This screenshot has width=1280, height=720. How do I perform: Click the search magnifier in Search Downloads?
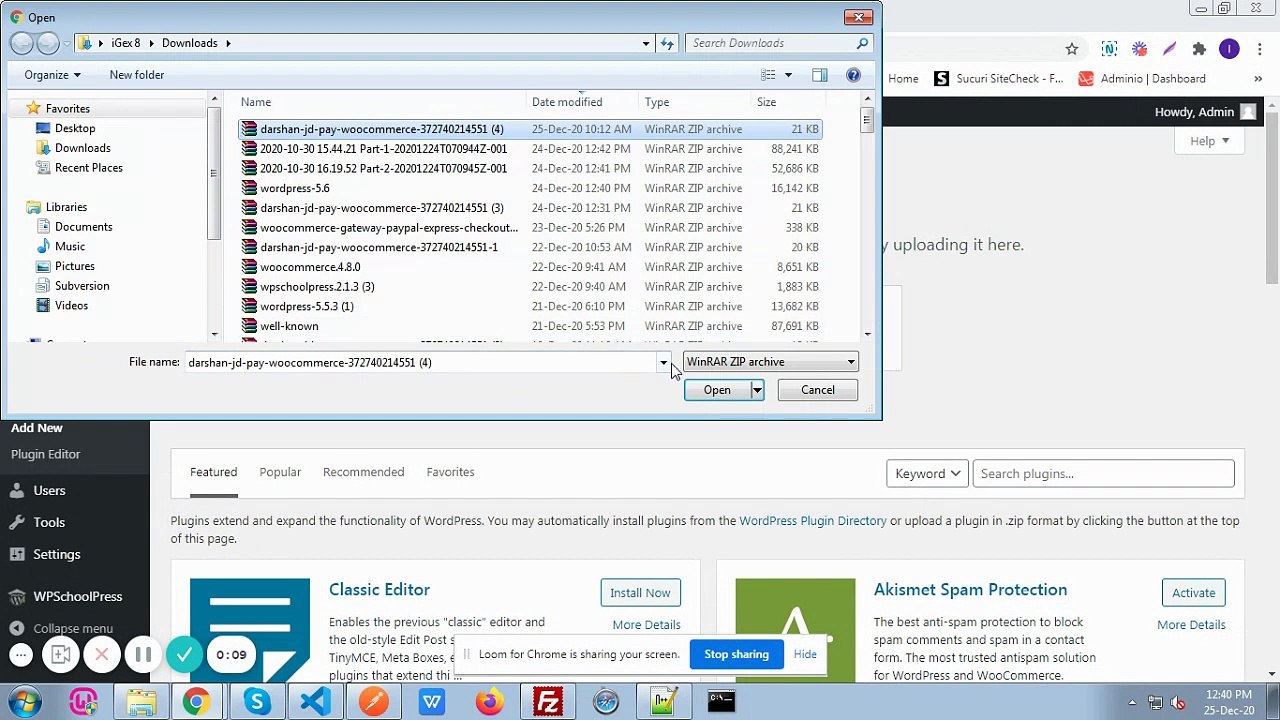click(862, 43)
